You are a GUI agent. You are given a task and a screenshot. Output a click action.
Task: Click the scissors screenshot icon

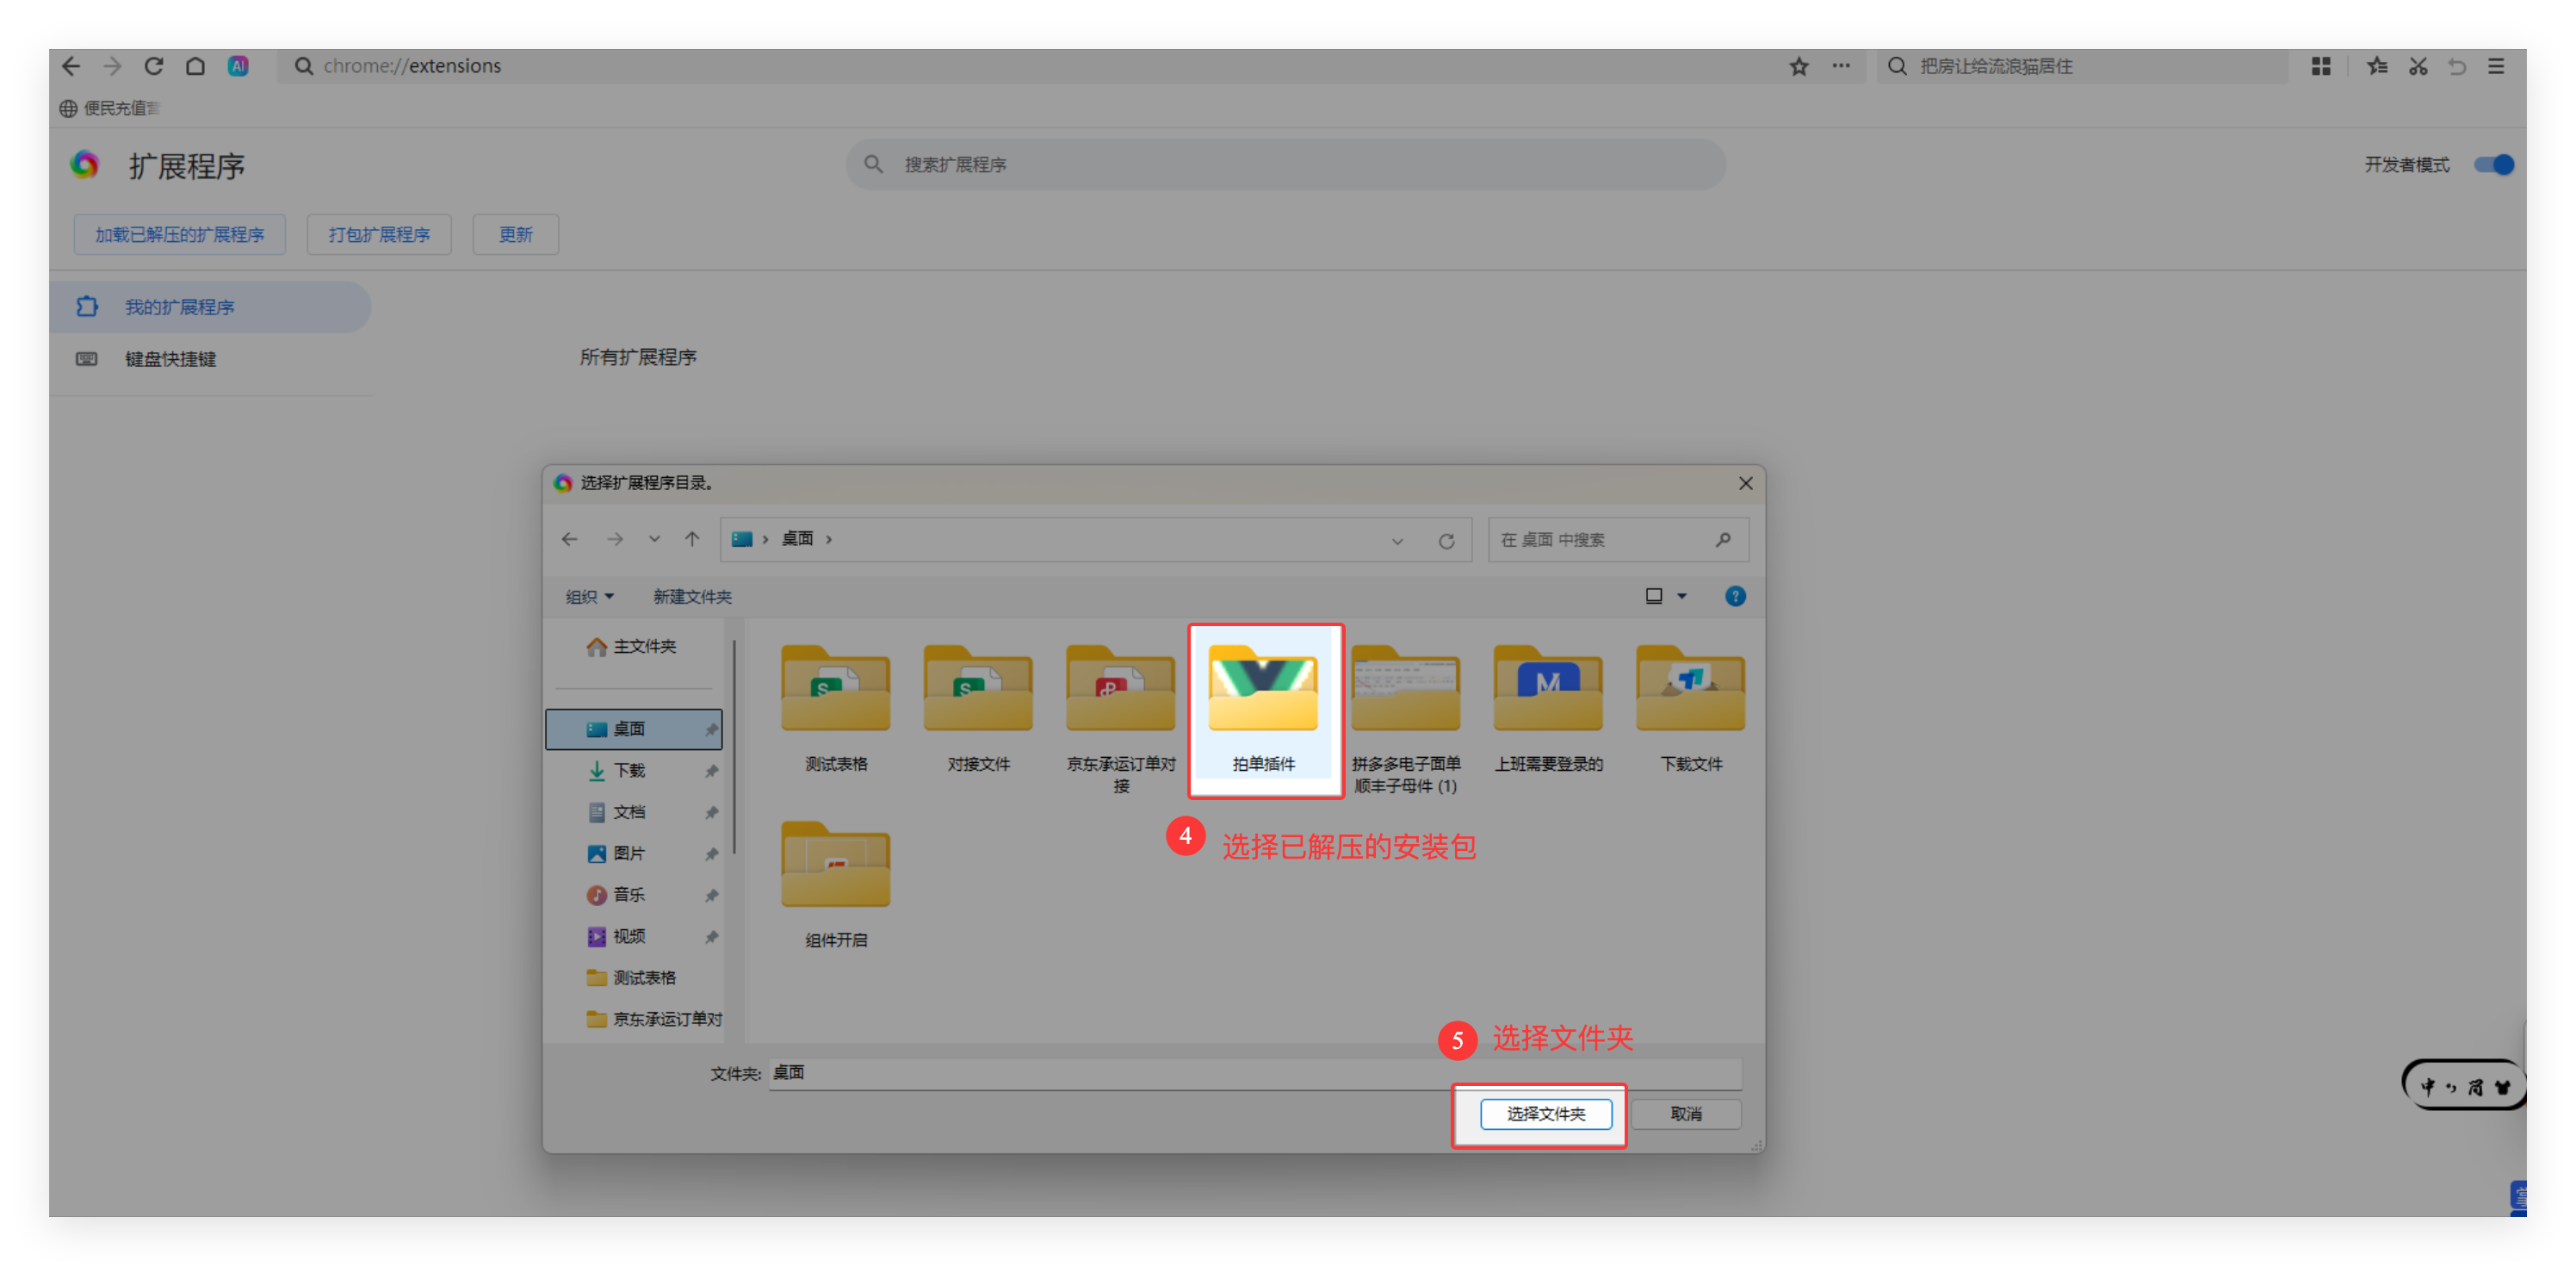click(x=2418, y=66)
